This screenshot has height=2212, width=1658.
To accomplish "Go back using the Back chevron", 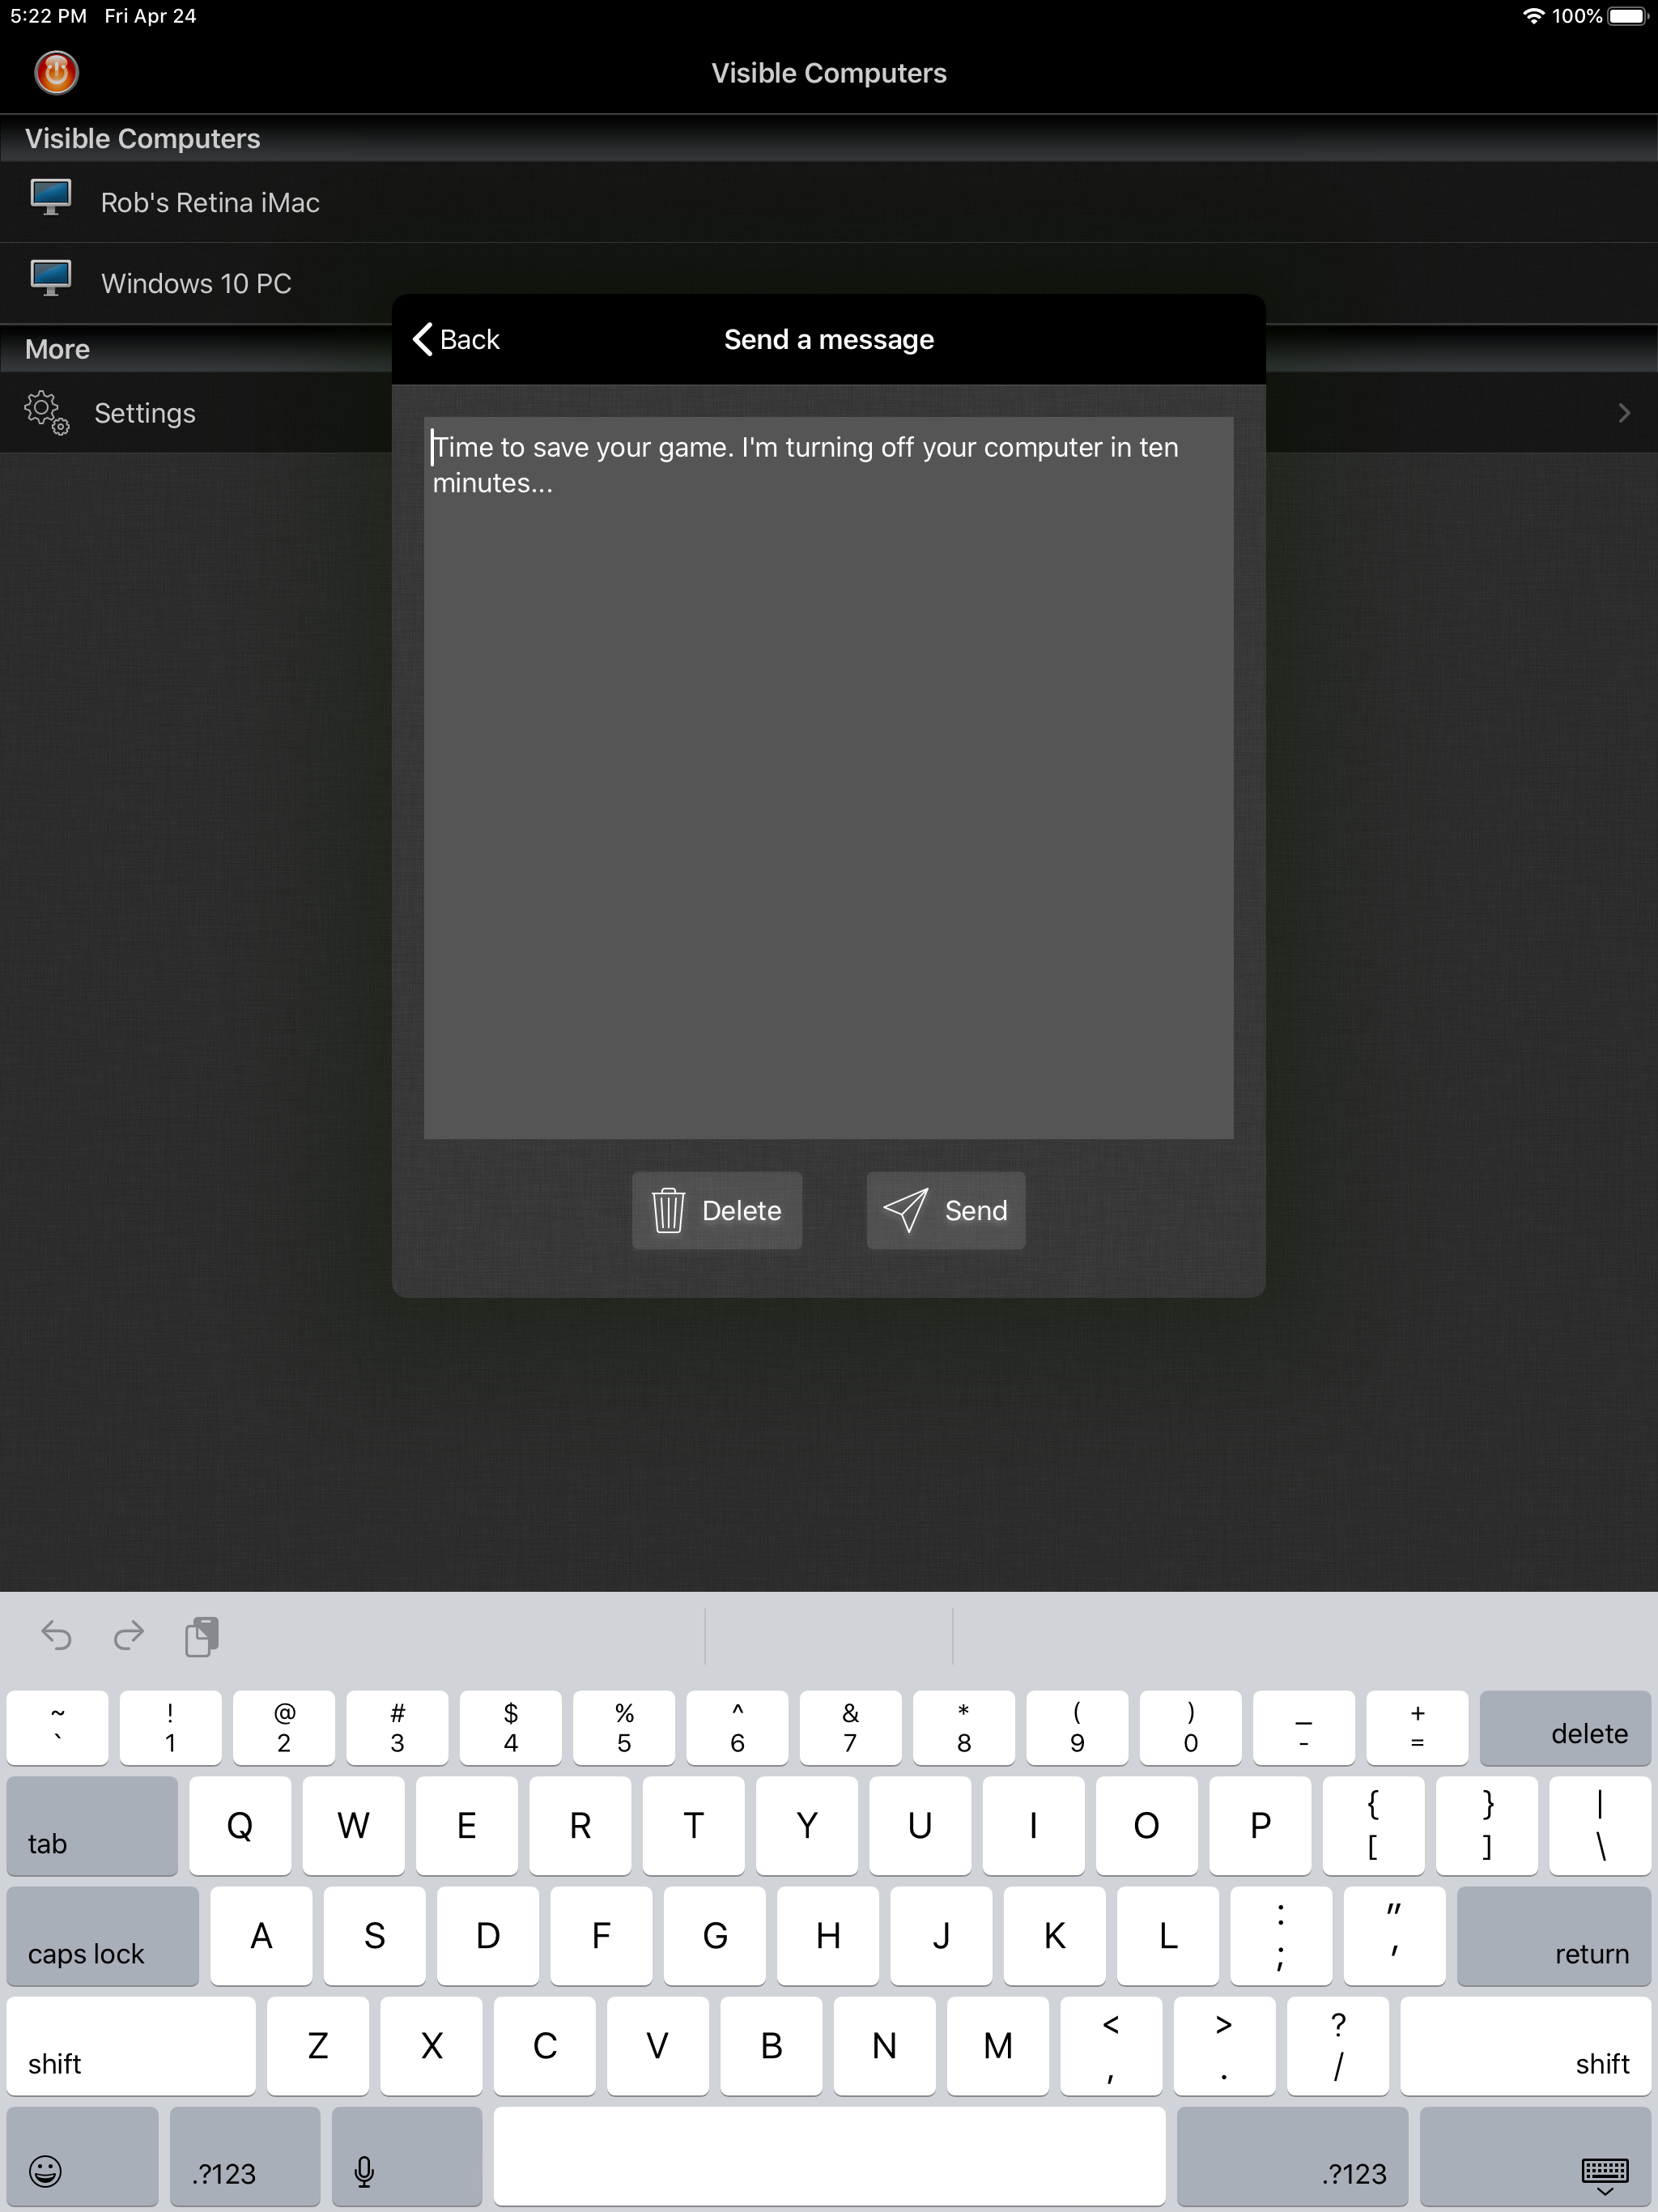I will tap(456, 340).
